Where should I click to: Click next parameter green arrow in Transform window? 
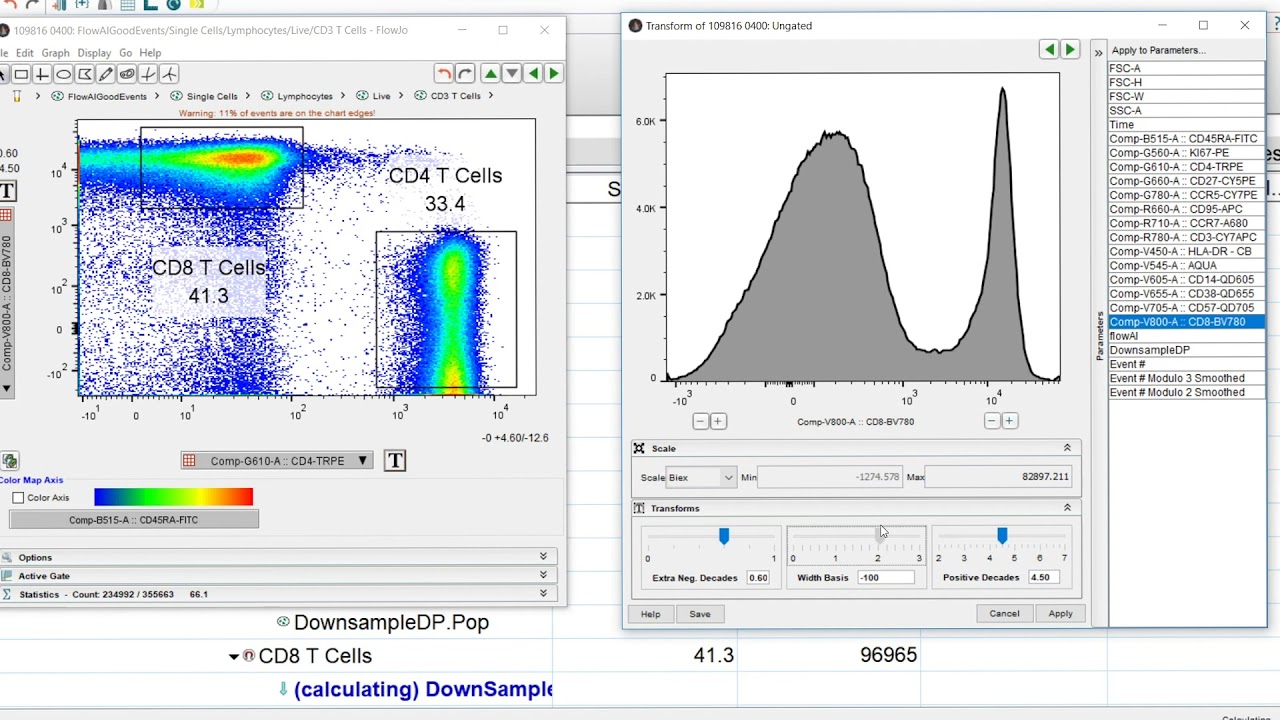coord(1070,49)
